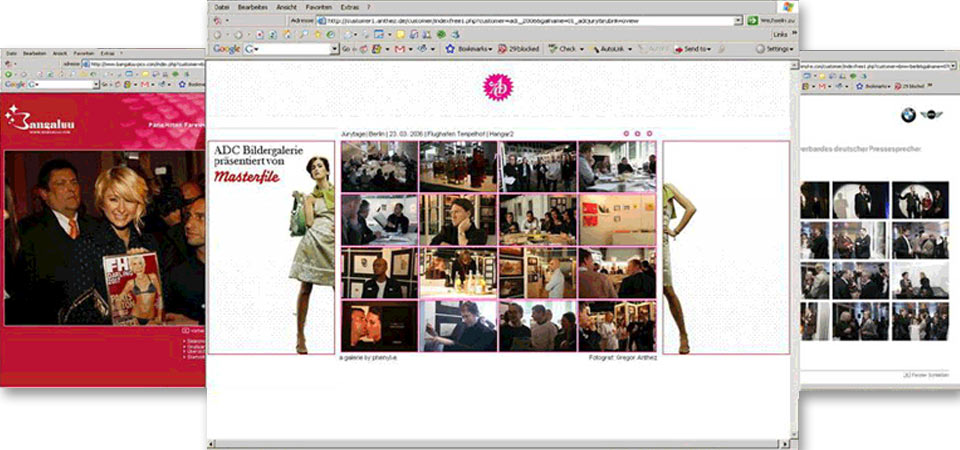Click the Masterfile ad banner text
960x450 pixels.
coord(247,178)
